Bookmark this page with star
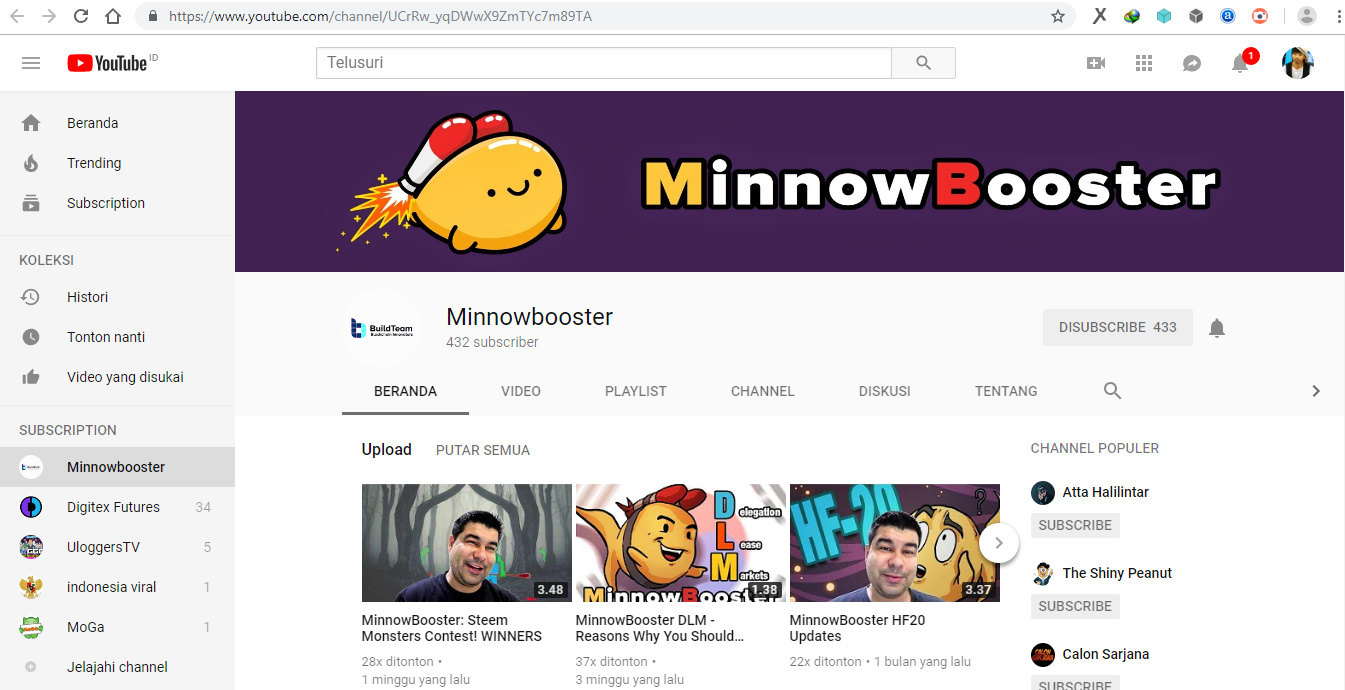 pos(1058,16)
